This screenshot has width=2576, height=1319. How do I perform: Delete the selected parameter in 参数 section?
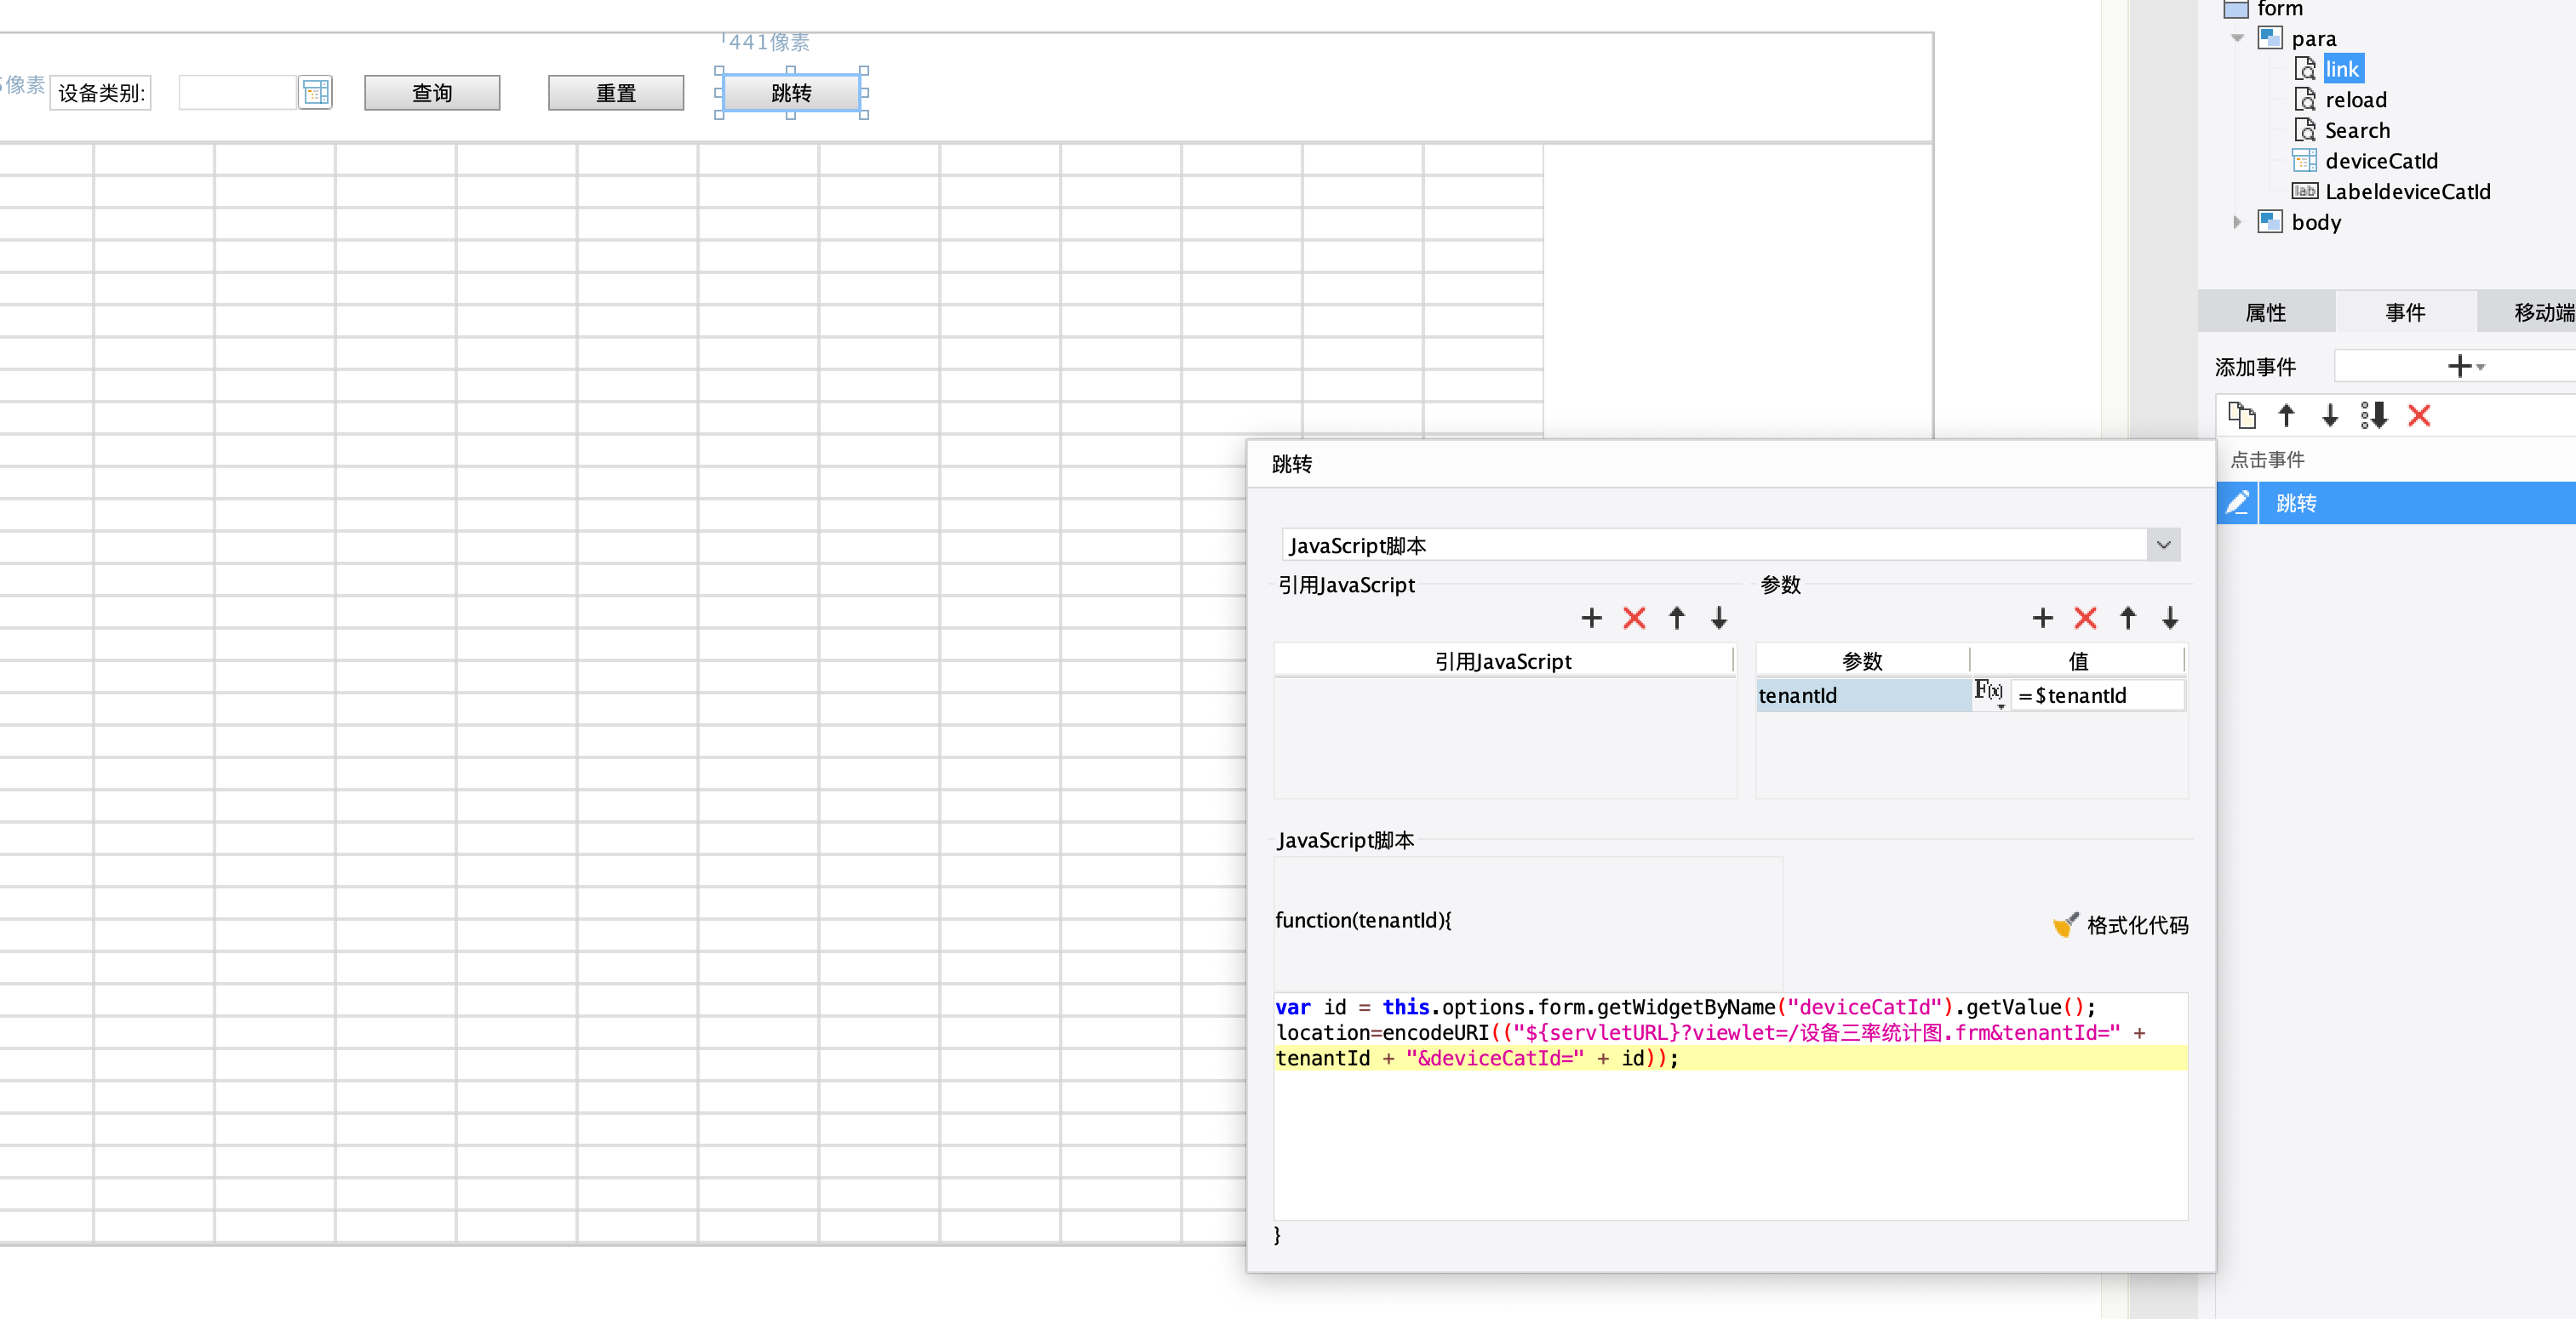click(2085, 618)
